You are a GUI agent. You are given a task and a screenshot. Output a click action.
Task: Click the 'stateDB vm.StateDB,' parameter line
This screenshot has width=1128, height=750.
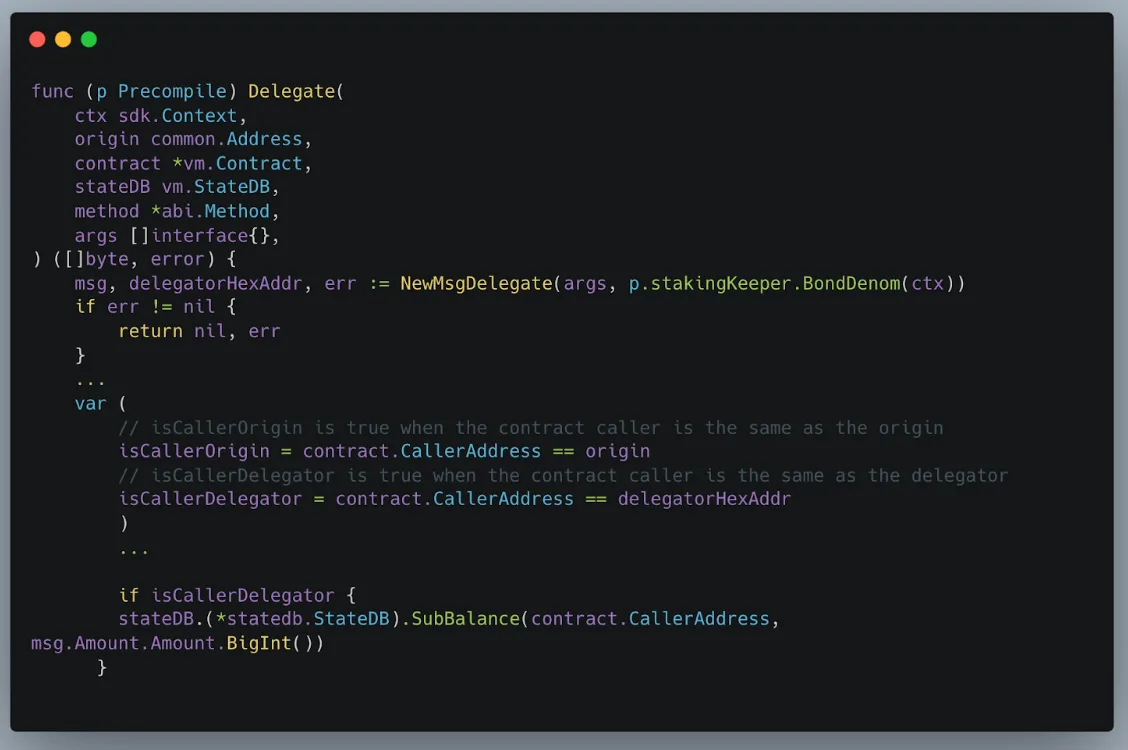coord(177,187)
